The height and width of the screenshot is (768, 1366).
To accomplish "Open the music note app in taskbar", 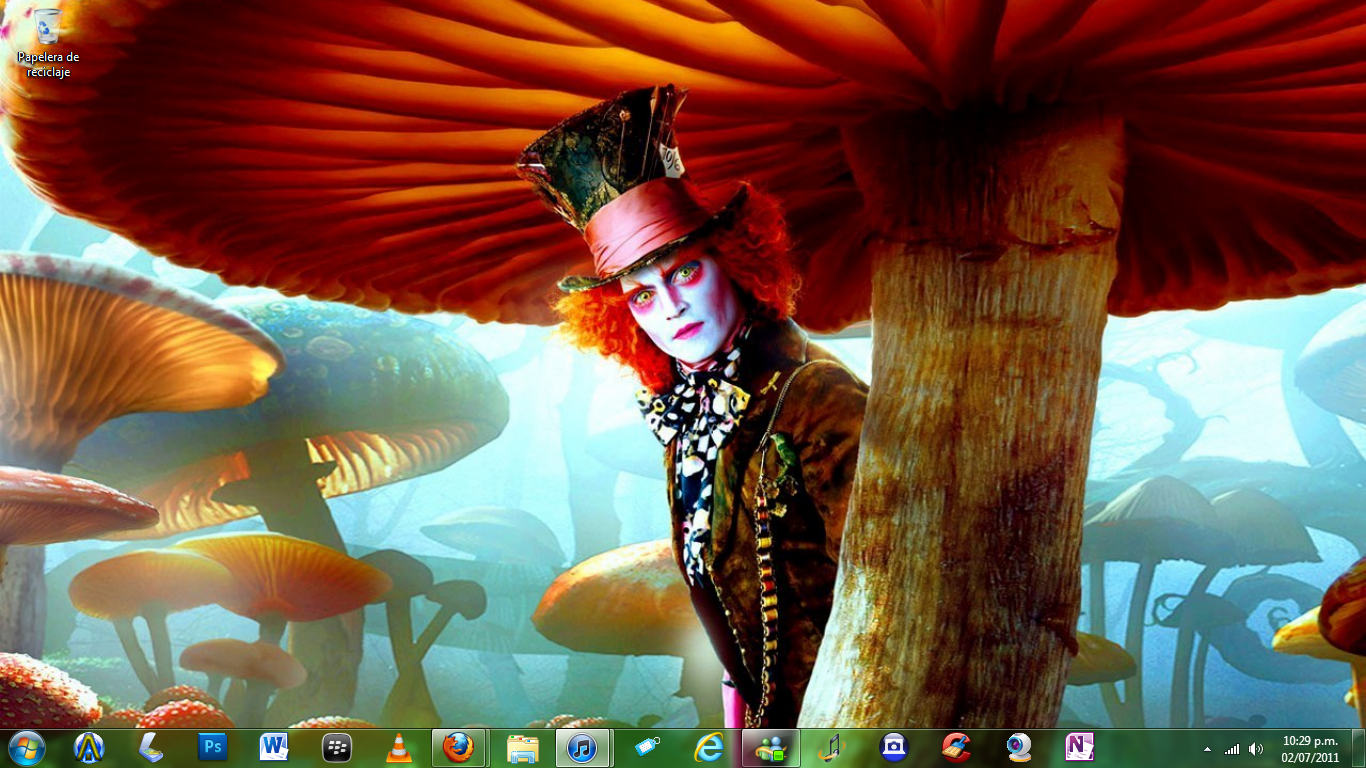I will click(x=832, y=747).
